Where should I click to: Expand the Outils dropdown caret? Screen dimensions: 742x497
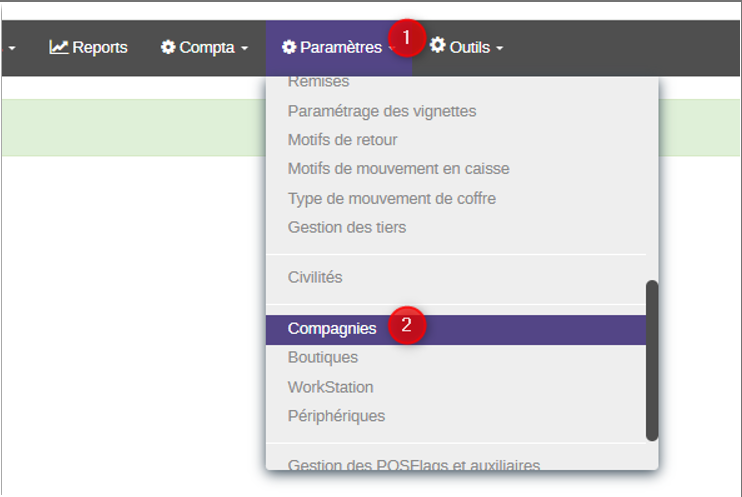[x=499, y=48]
